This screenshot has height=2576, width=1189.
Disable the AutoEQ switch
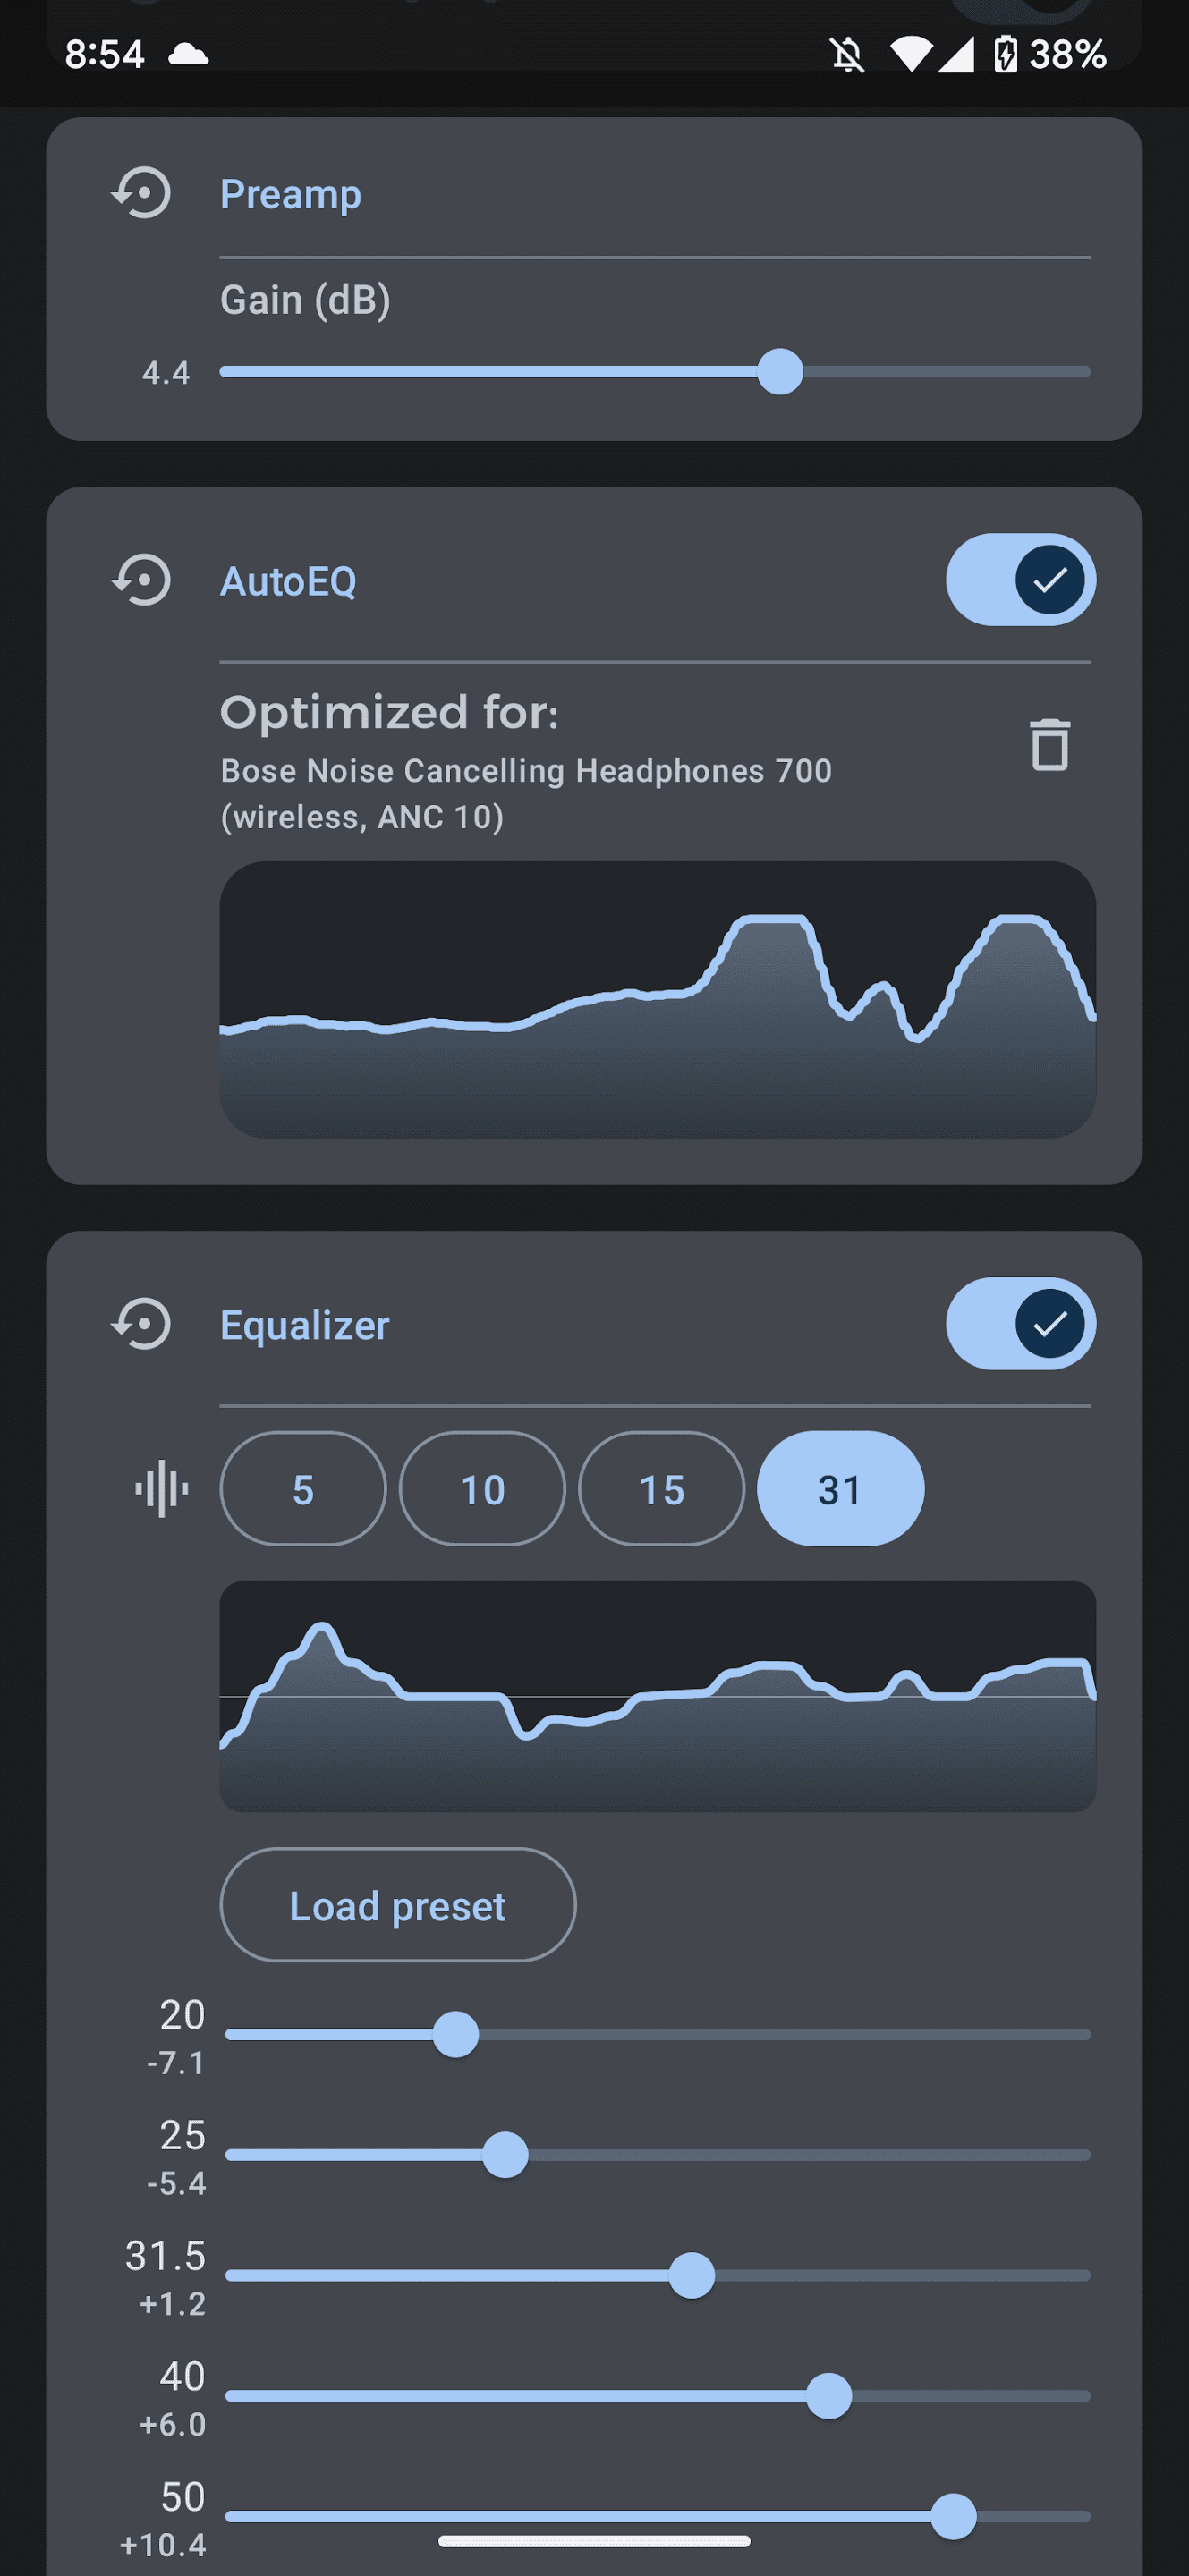(x=1020, y=580)
